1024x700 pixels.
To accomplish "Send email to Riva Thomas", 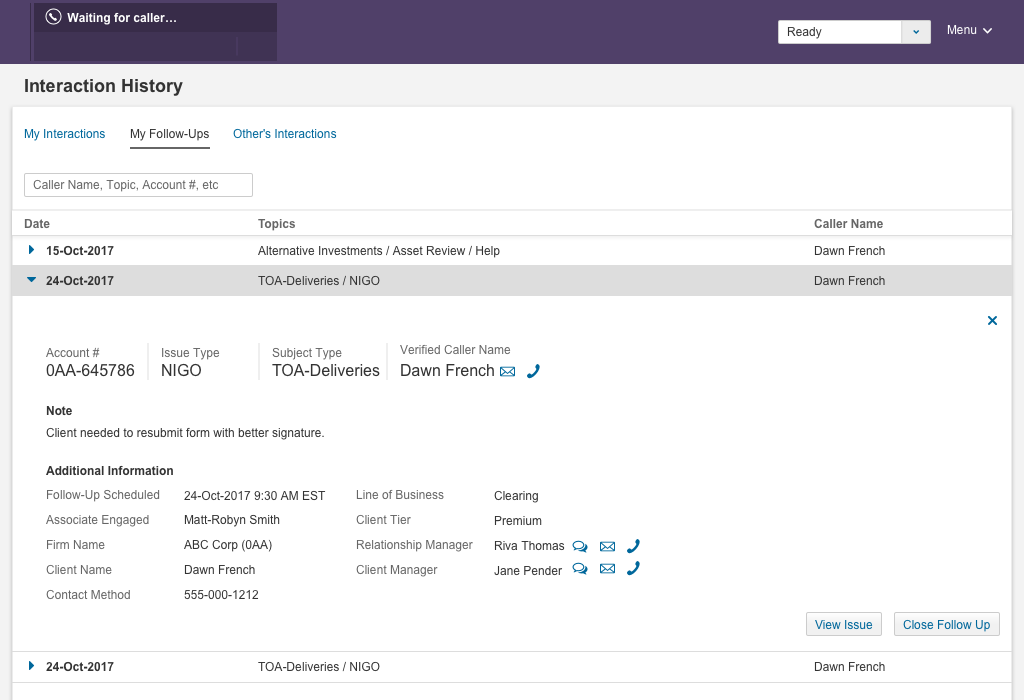I will tap(607, 546).
